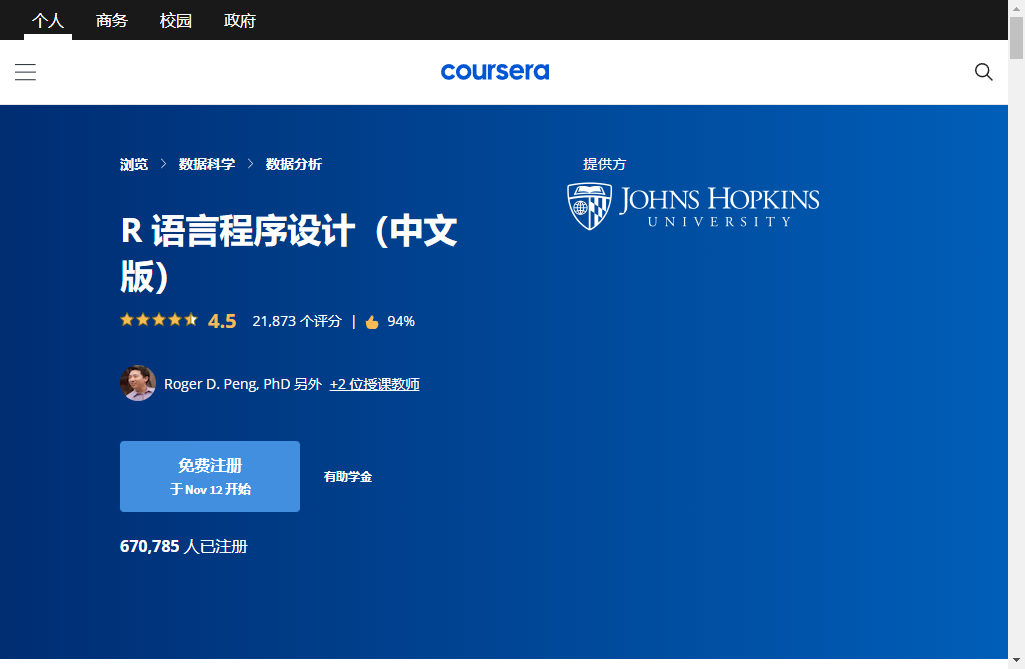Click the 浏览 breadcrumb link
This screenshot has height=669, width=1025.
[x=134, y=164]
